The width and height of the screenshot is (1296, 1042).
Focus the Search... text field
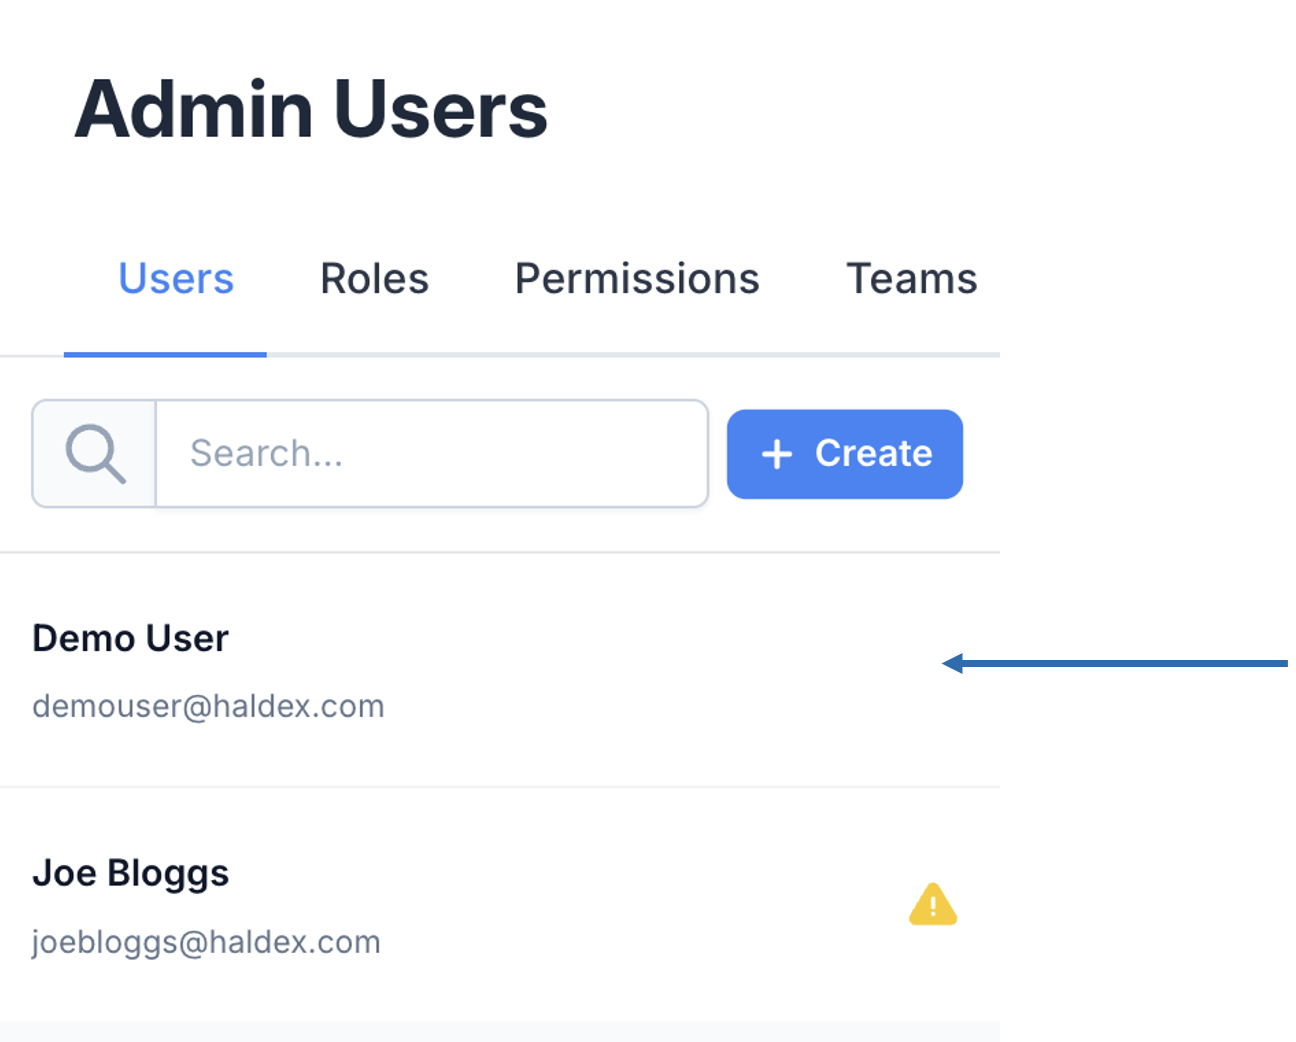[x=431, y=454]
